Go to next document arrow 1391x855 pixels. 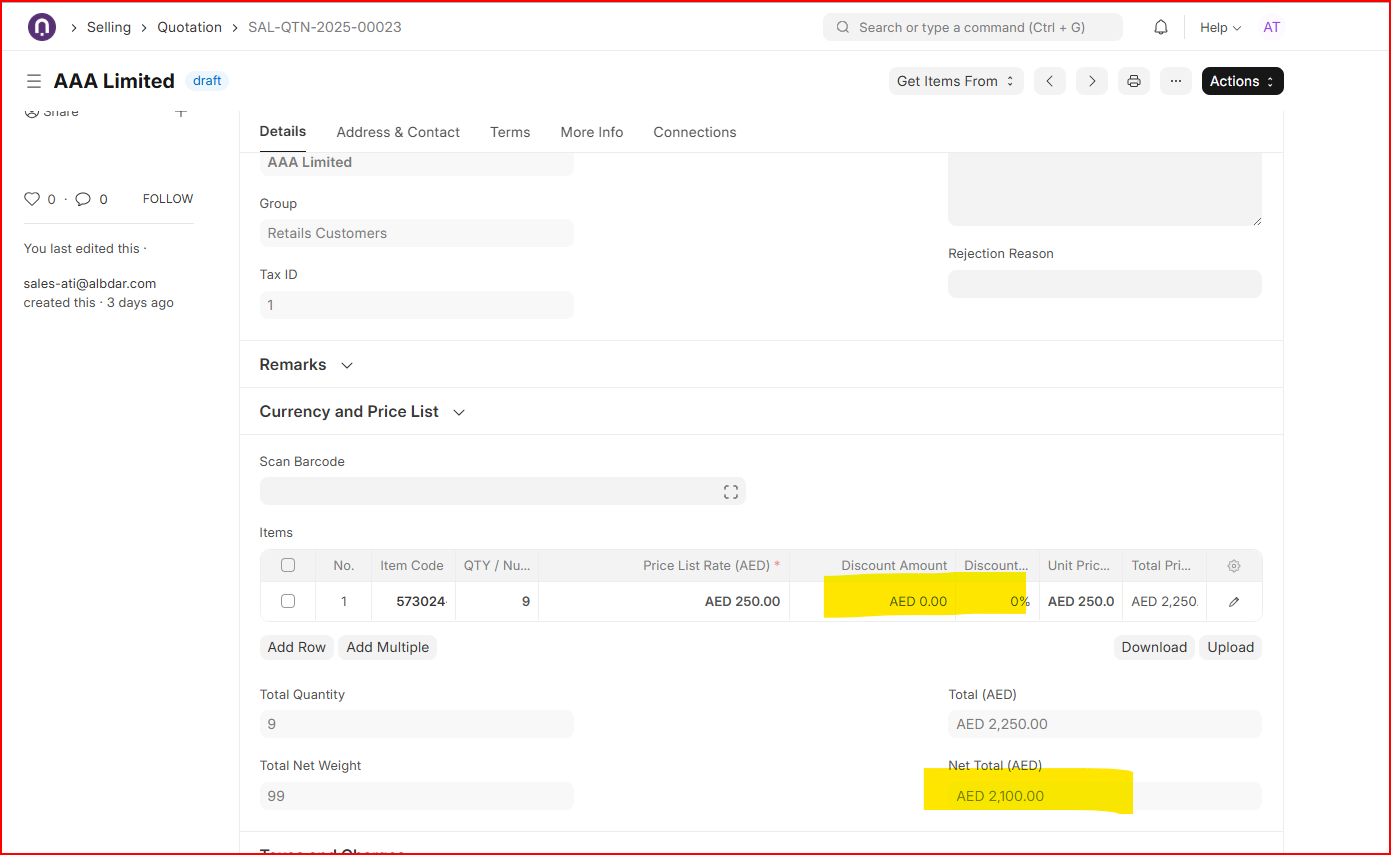pyautogui.click(x=1091, y=81)
